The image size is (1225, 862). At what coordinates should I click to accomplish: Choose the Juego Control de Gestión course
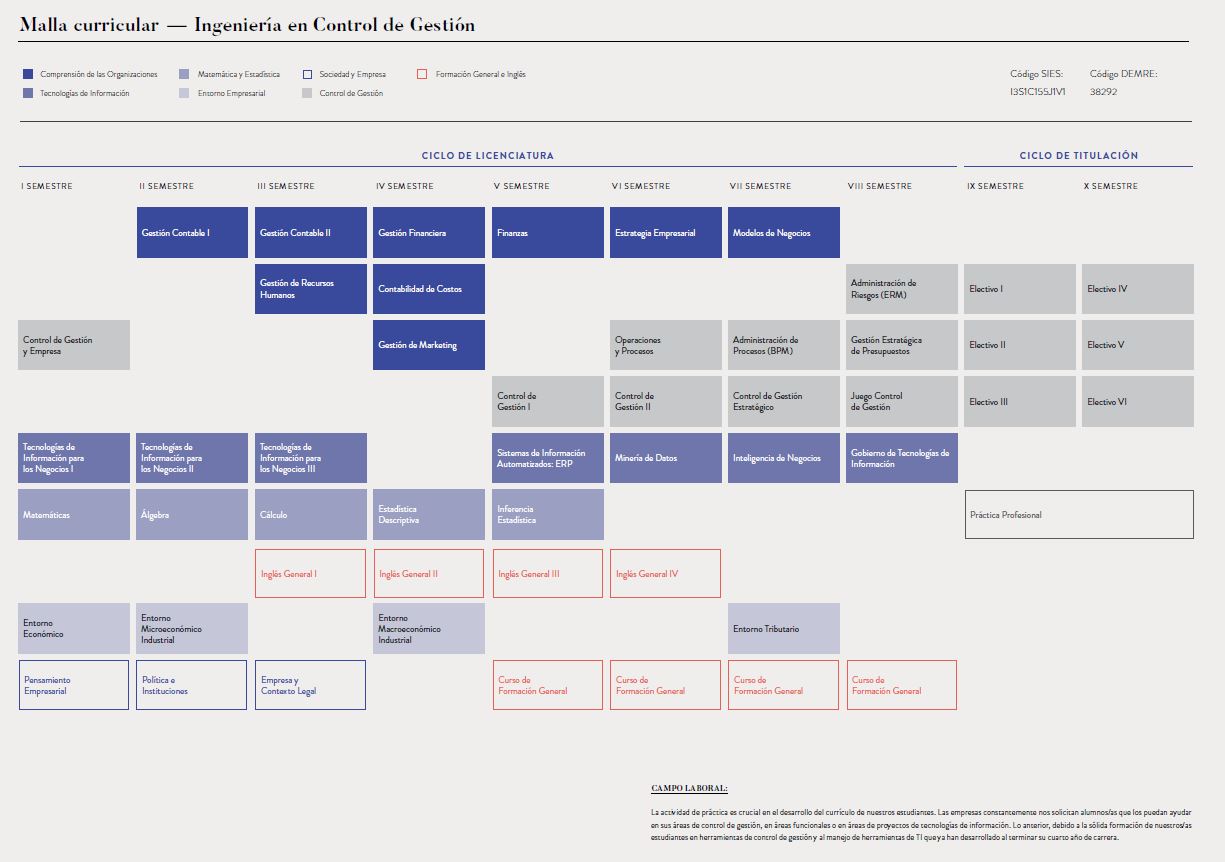tap(902, 401)
